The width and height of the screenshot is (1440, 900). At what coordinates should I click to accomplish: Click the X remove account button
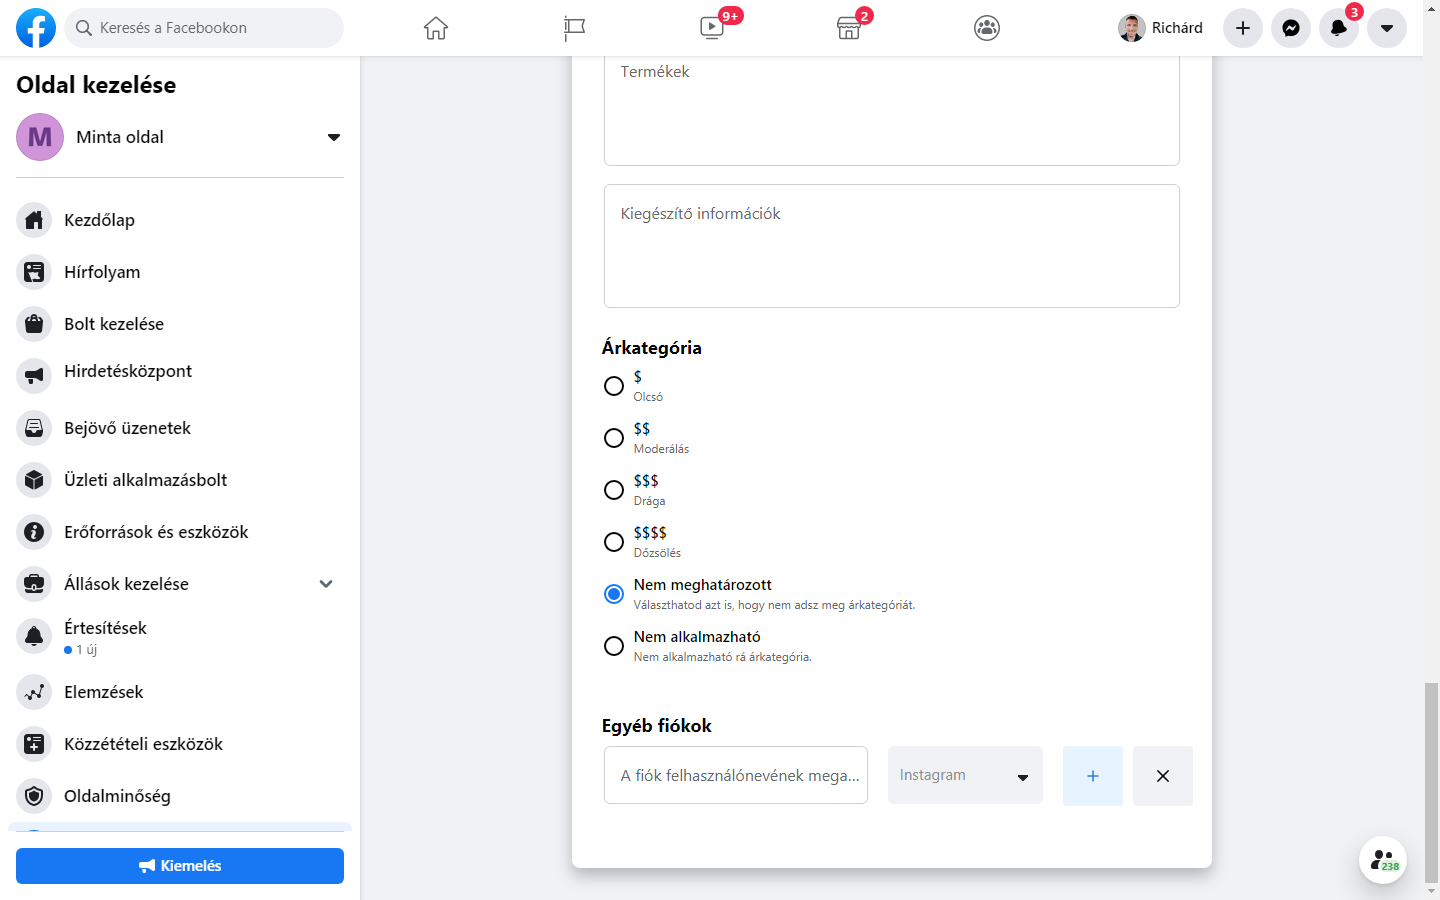click(1163, 776)
